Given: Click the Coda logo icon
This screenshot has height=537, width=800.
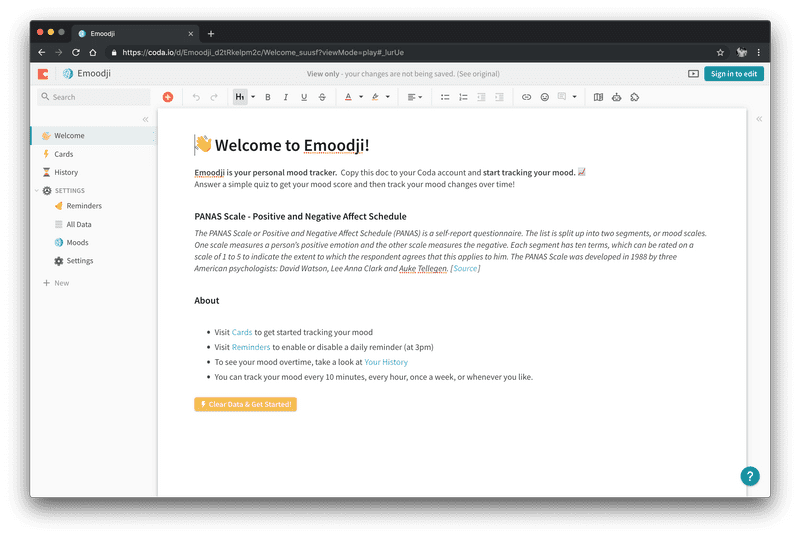Looking at the screenshot, I should click(43, 74).
